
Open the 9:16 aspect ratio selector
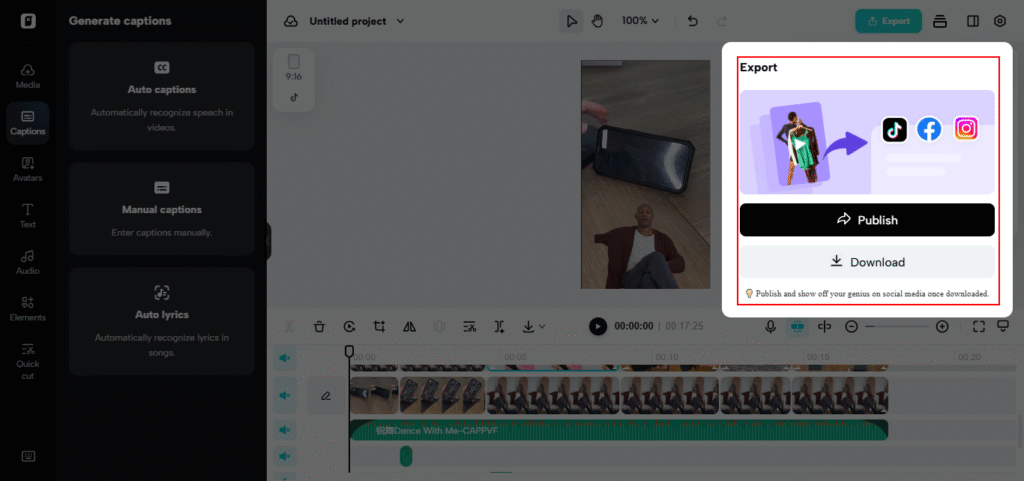[x=294, y=67]
